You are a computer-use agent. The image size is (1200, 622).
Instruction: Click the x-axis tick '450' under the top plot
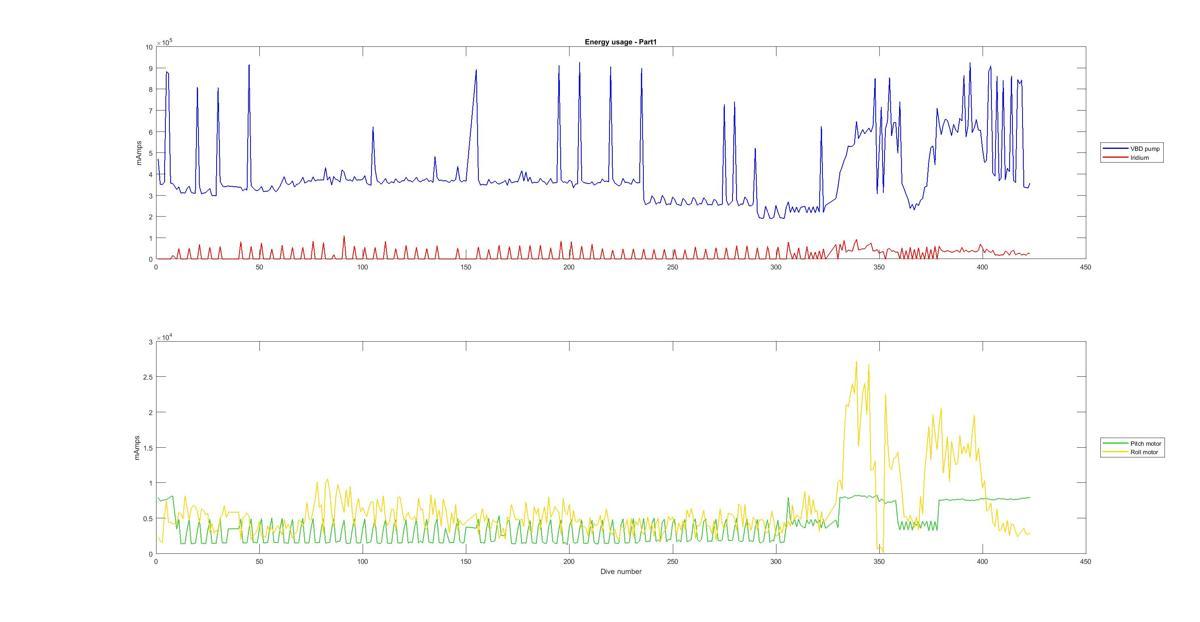pos(1086,267)
